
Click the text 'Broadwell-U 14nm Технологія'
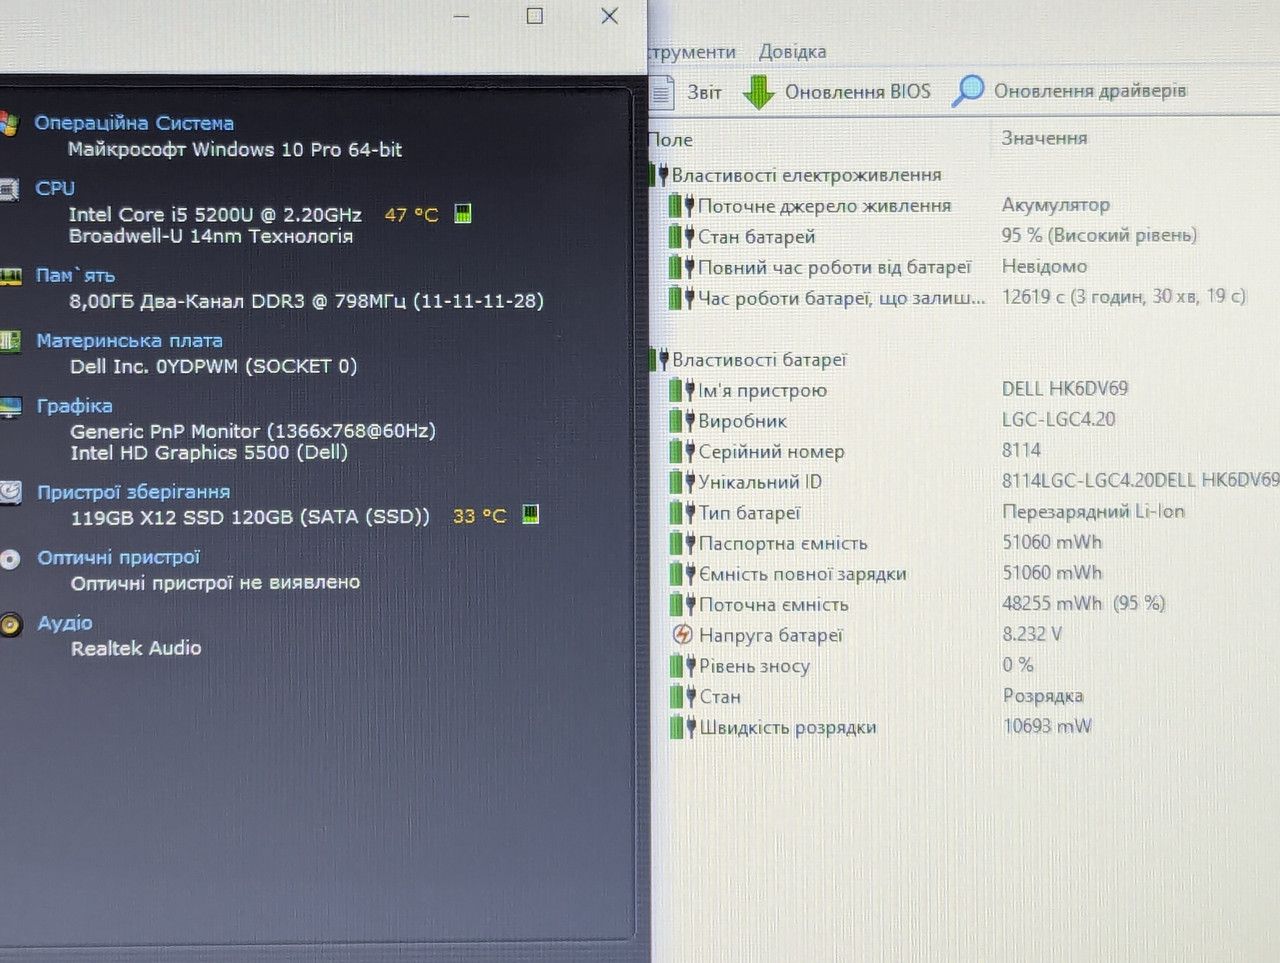[x=211, y=237]
